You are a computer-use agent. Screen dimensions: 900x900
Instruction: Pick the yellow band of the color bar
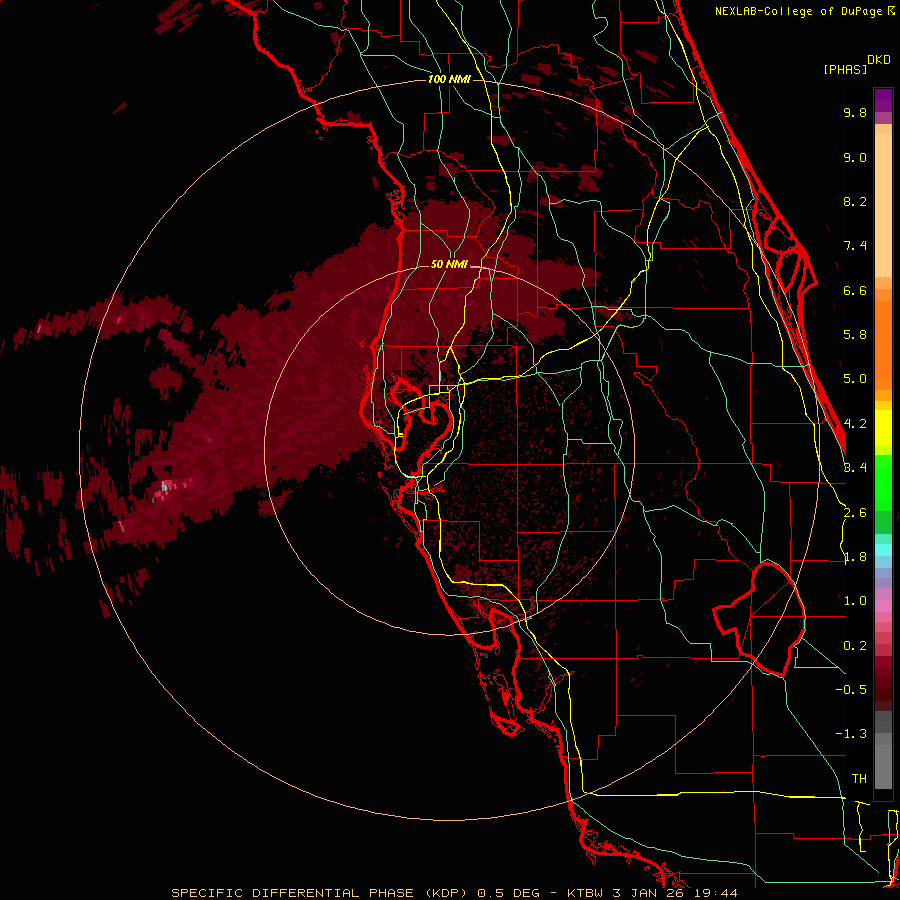883,428
